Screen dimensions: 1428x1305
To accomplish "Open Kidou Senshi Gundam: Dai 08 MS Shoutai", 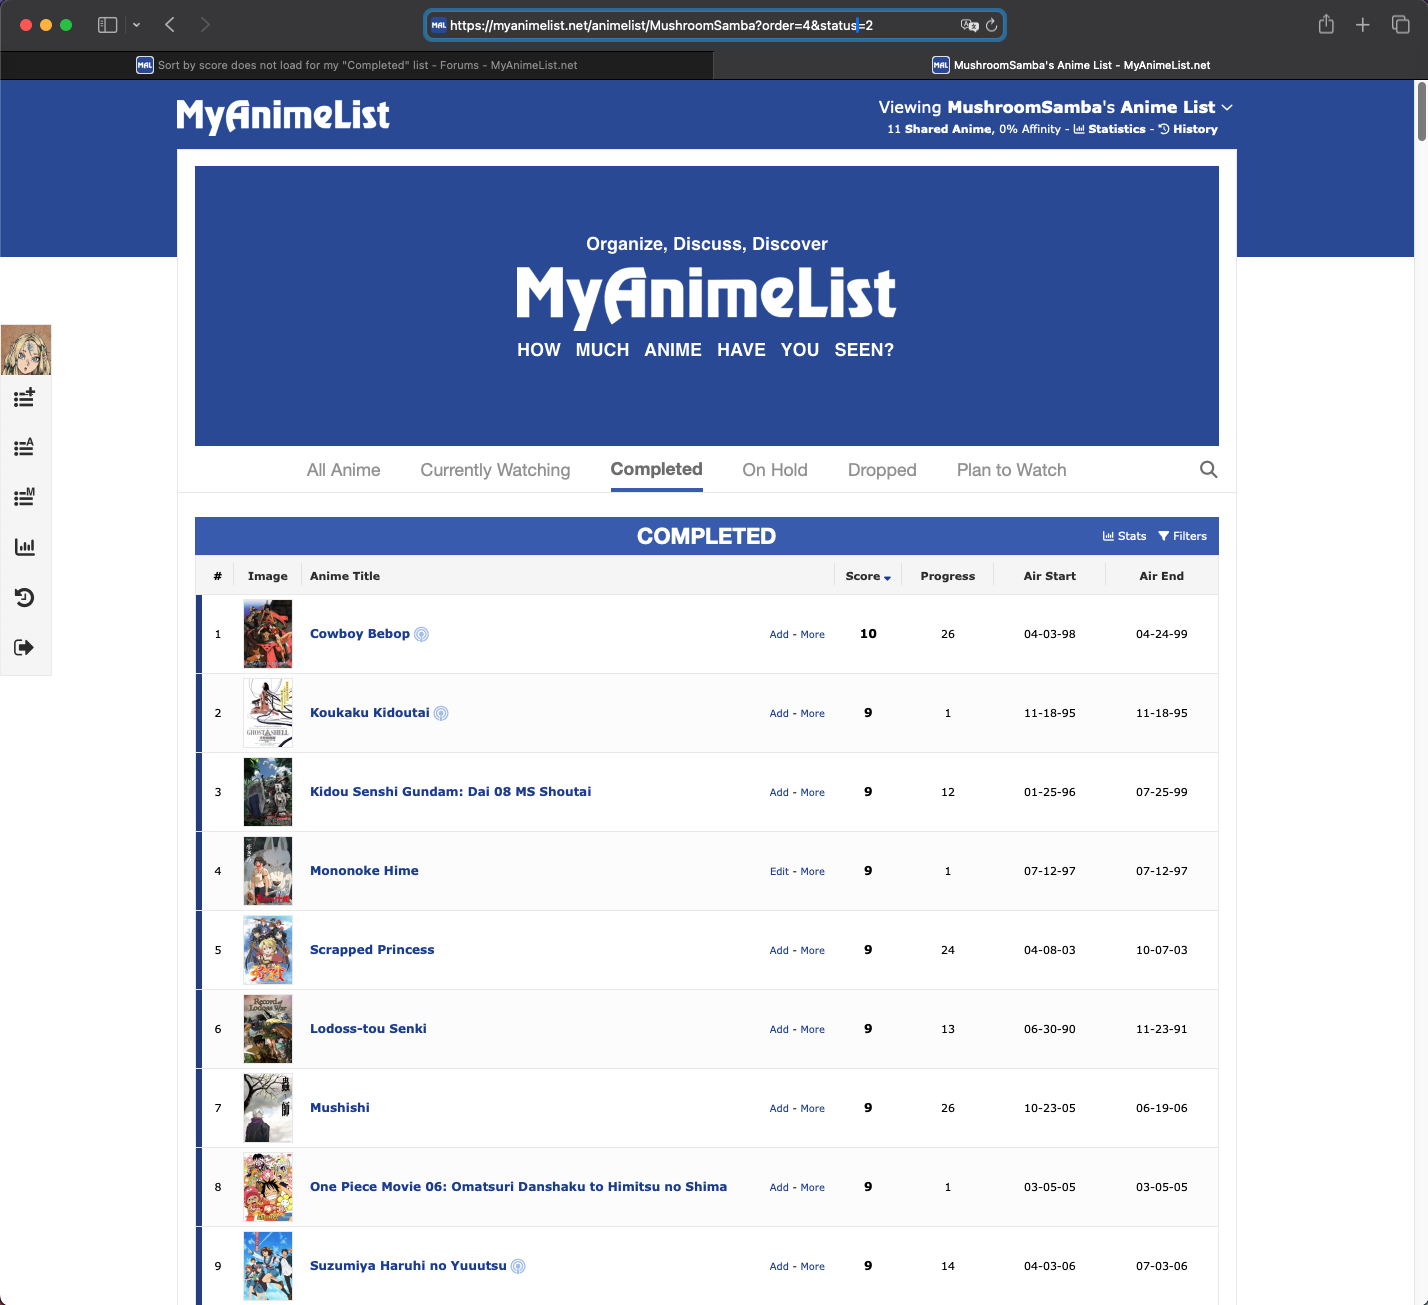I will point(450,792).
